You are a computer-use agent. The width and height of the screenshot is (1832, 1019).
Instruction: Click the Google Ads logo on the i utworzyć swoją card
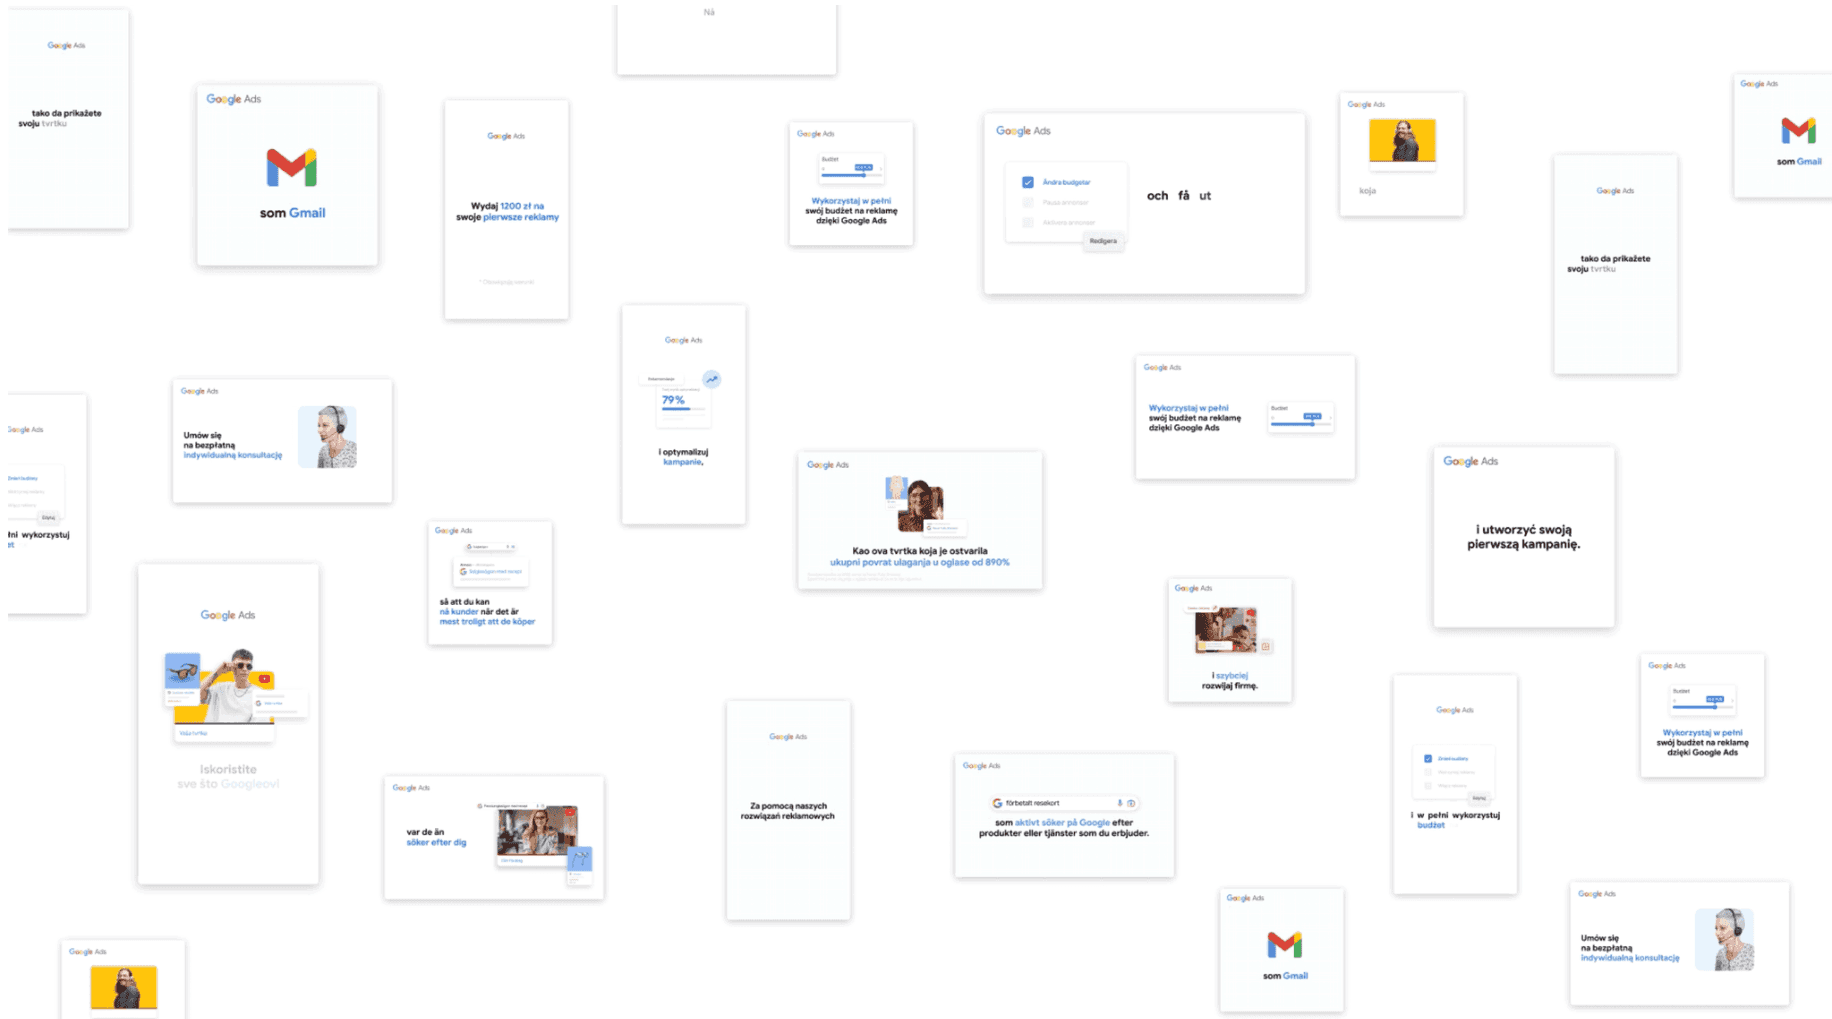(1470, 461)
